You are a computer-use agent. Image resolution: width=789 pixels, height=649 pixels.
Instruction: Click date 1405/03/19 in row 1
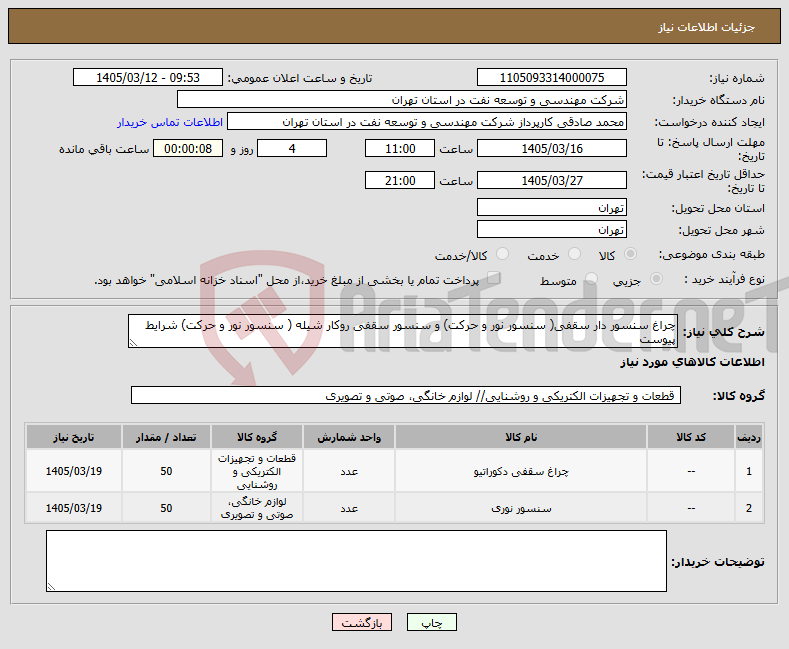pos(73,471)
